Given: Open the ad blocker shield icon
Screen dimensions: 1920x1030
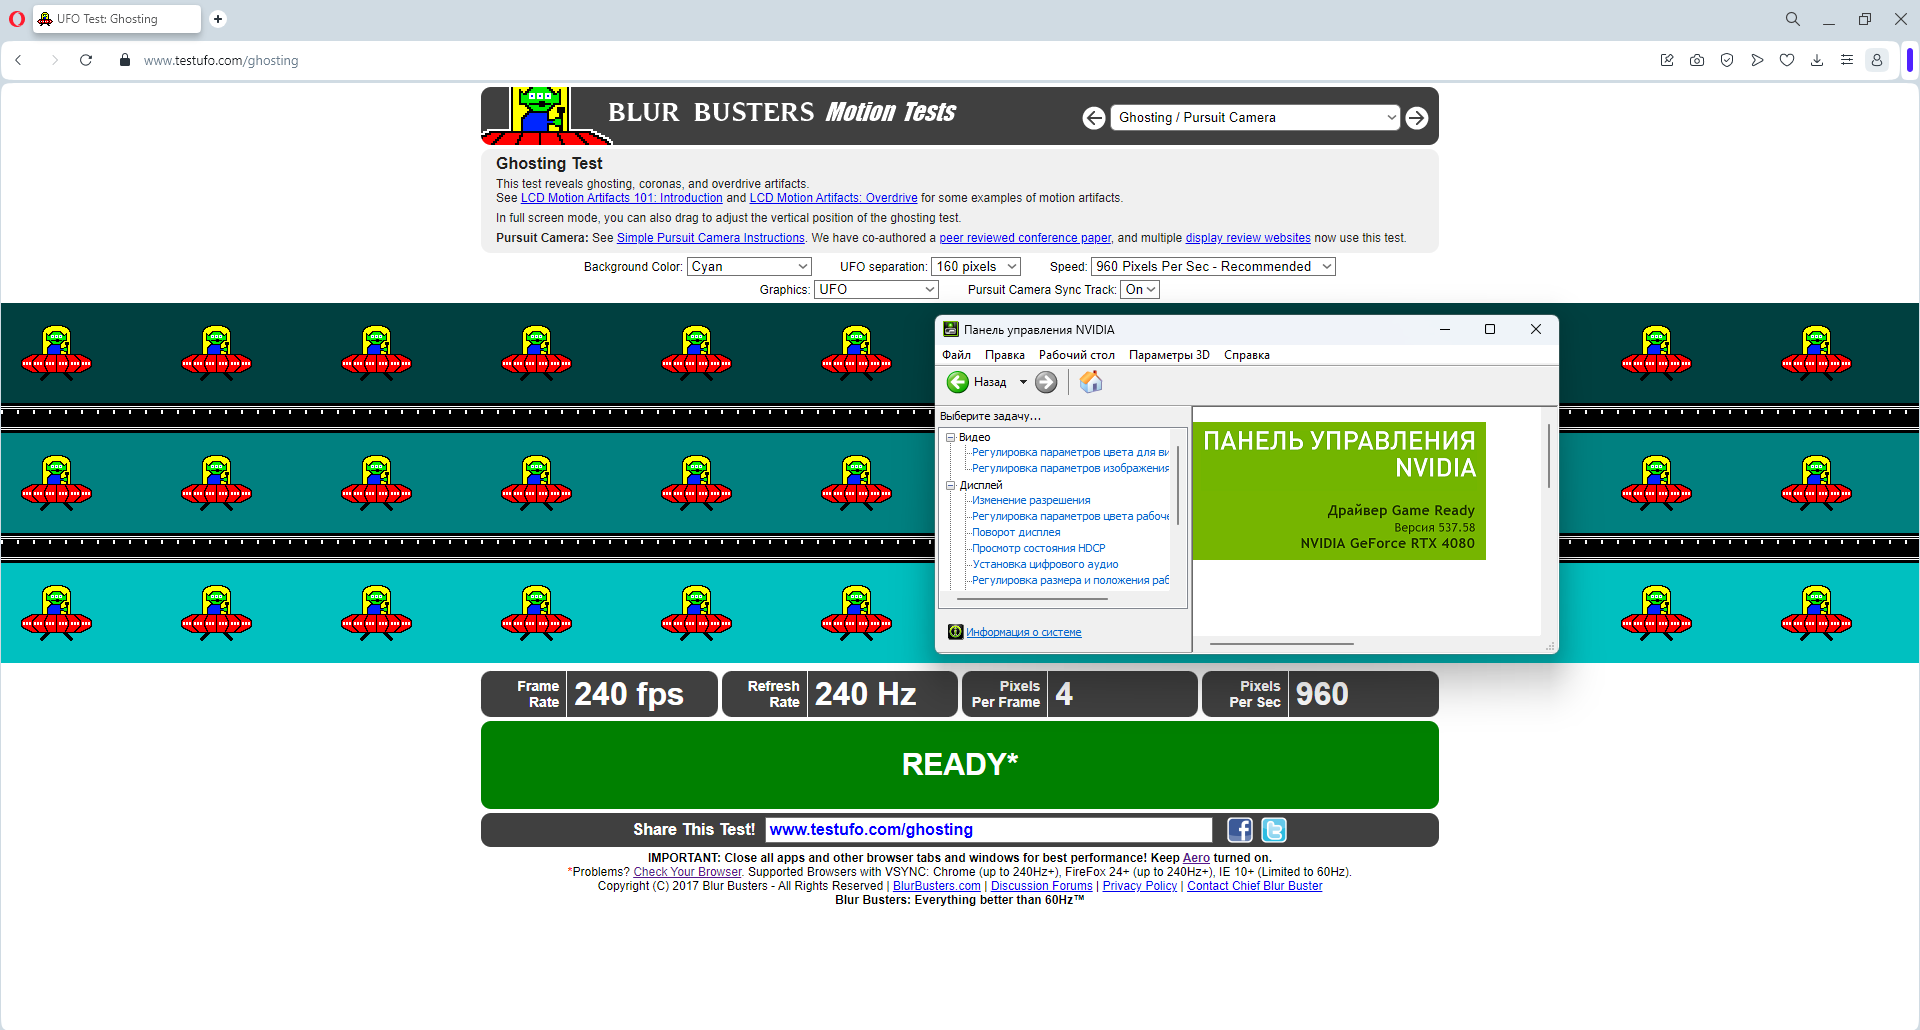Looking at the screenshot, I should (1727, 60).
